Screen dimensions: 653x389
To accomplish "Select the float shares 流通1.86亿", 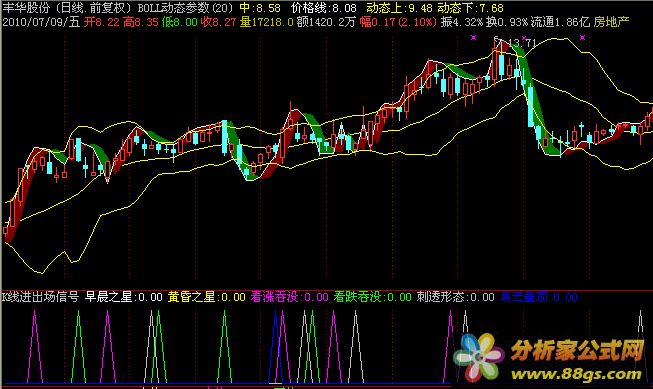I will pos(561,22).
